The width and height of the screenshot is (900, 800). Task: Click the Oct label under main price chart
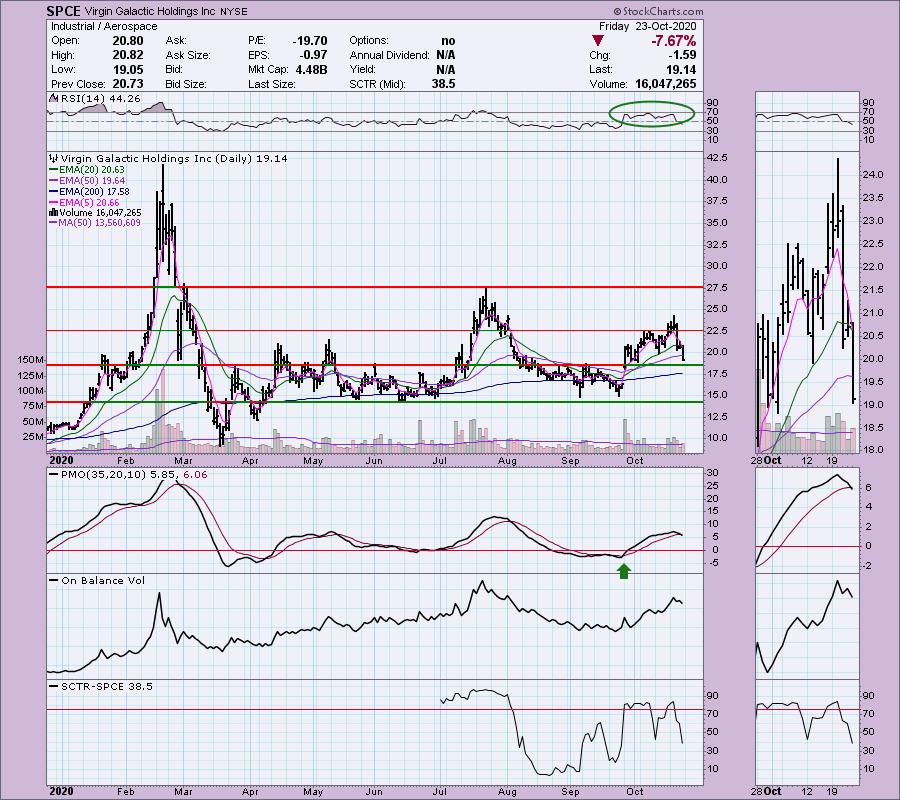634,461
